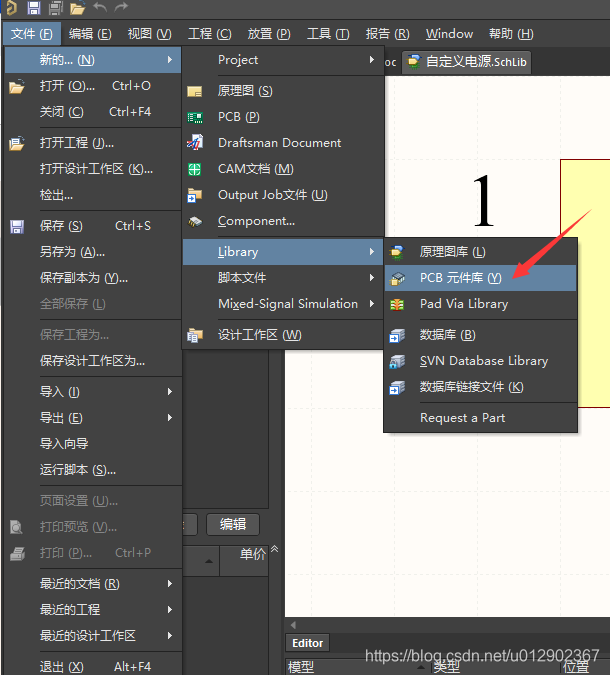610x675 pixels.
Task: Open the 文件 (F) menu
Action: pos(31,34)
